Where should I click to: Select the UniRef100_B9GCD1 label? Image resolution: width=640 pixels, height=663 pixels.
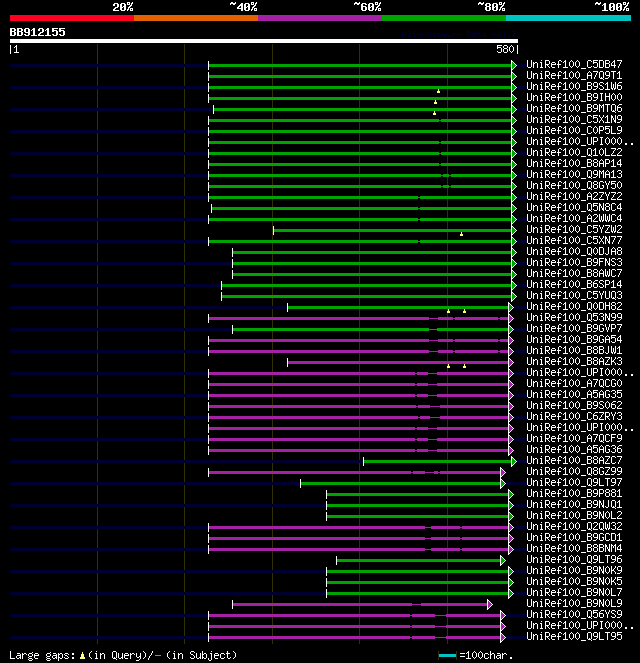coord(574,537)
